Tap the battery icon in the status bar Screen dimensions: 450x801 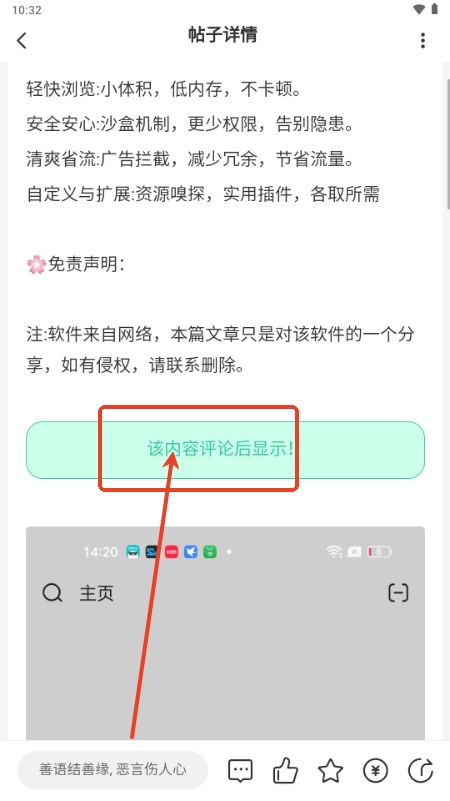click(435, 9)
